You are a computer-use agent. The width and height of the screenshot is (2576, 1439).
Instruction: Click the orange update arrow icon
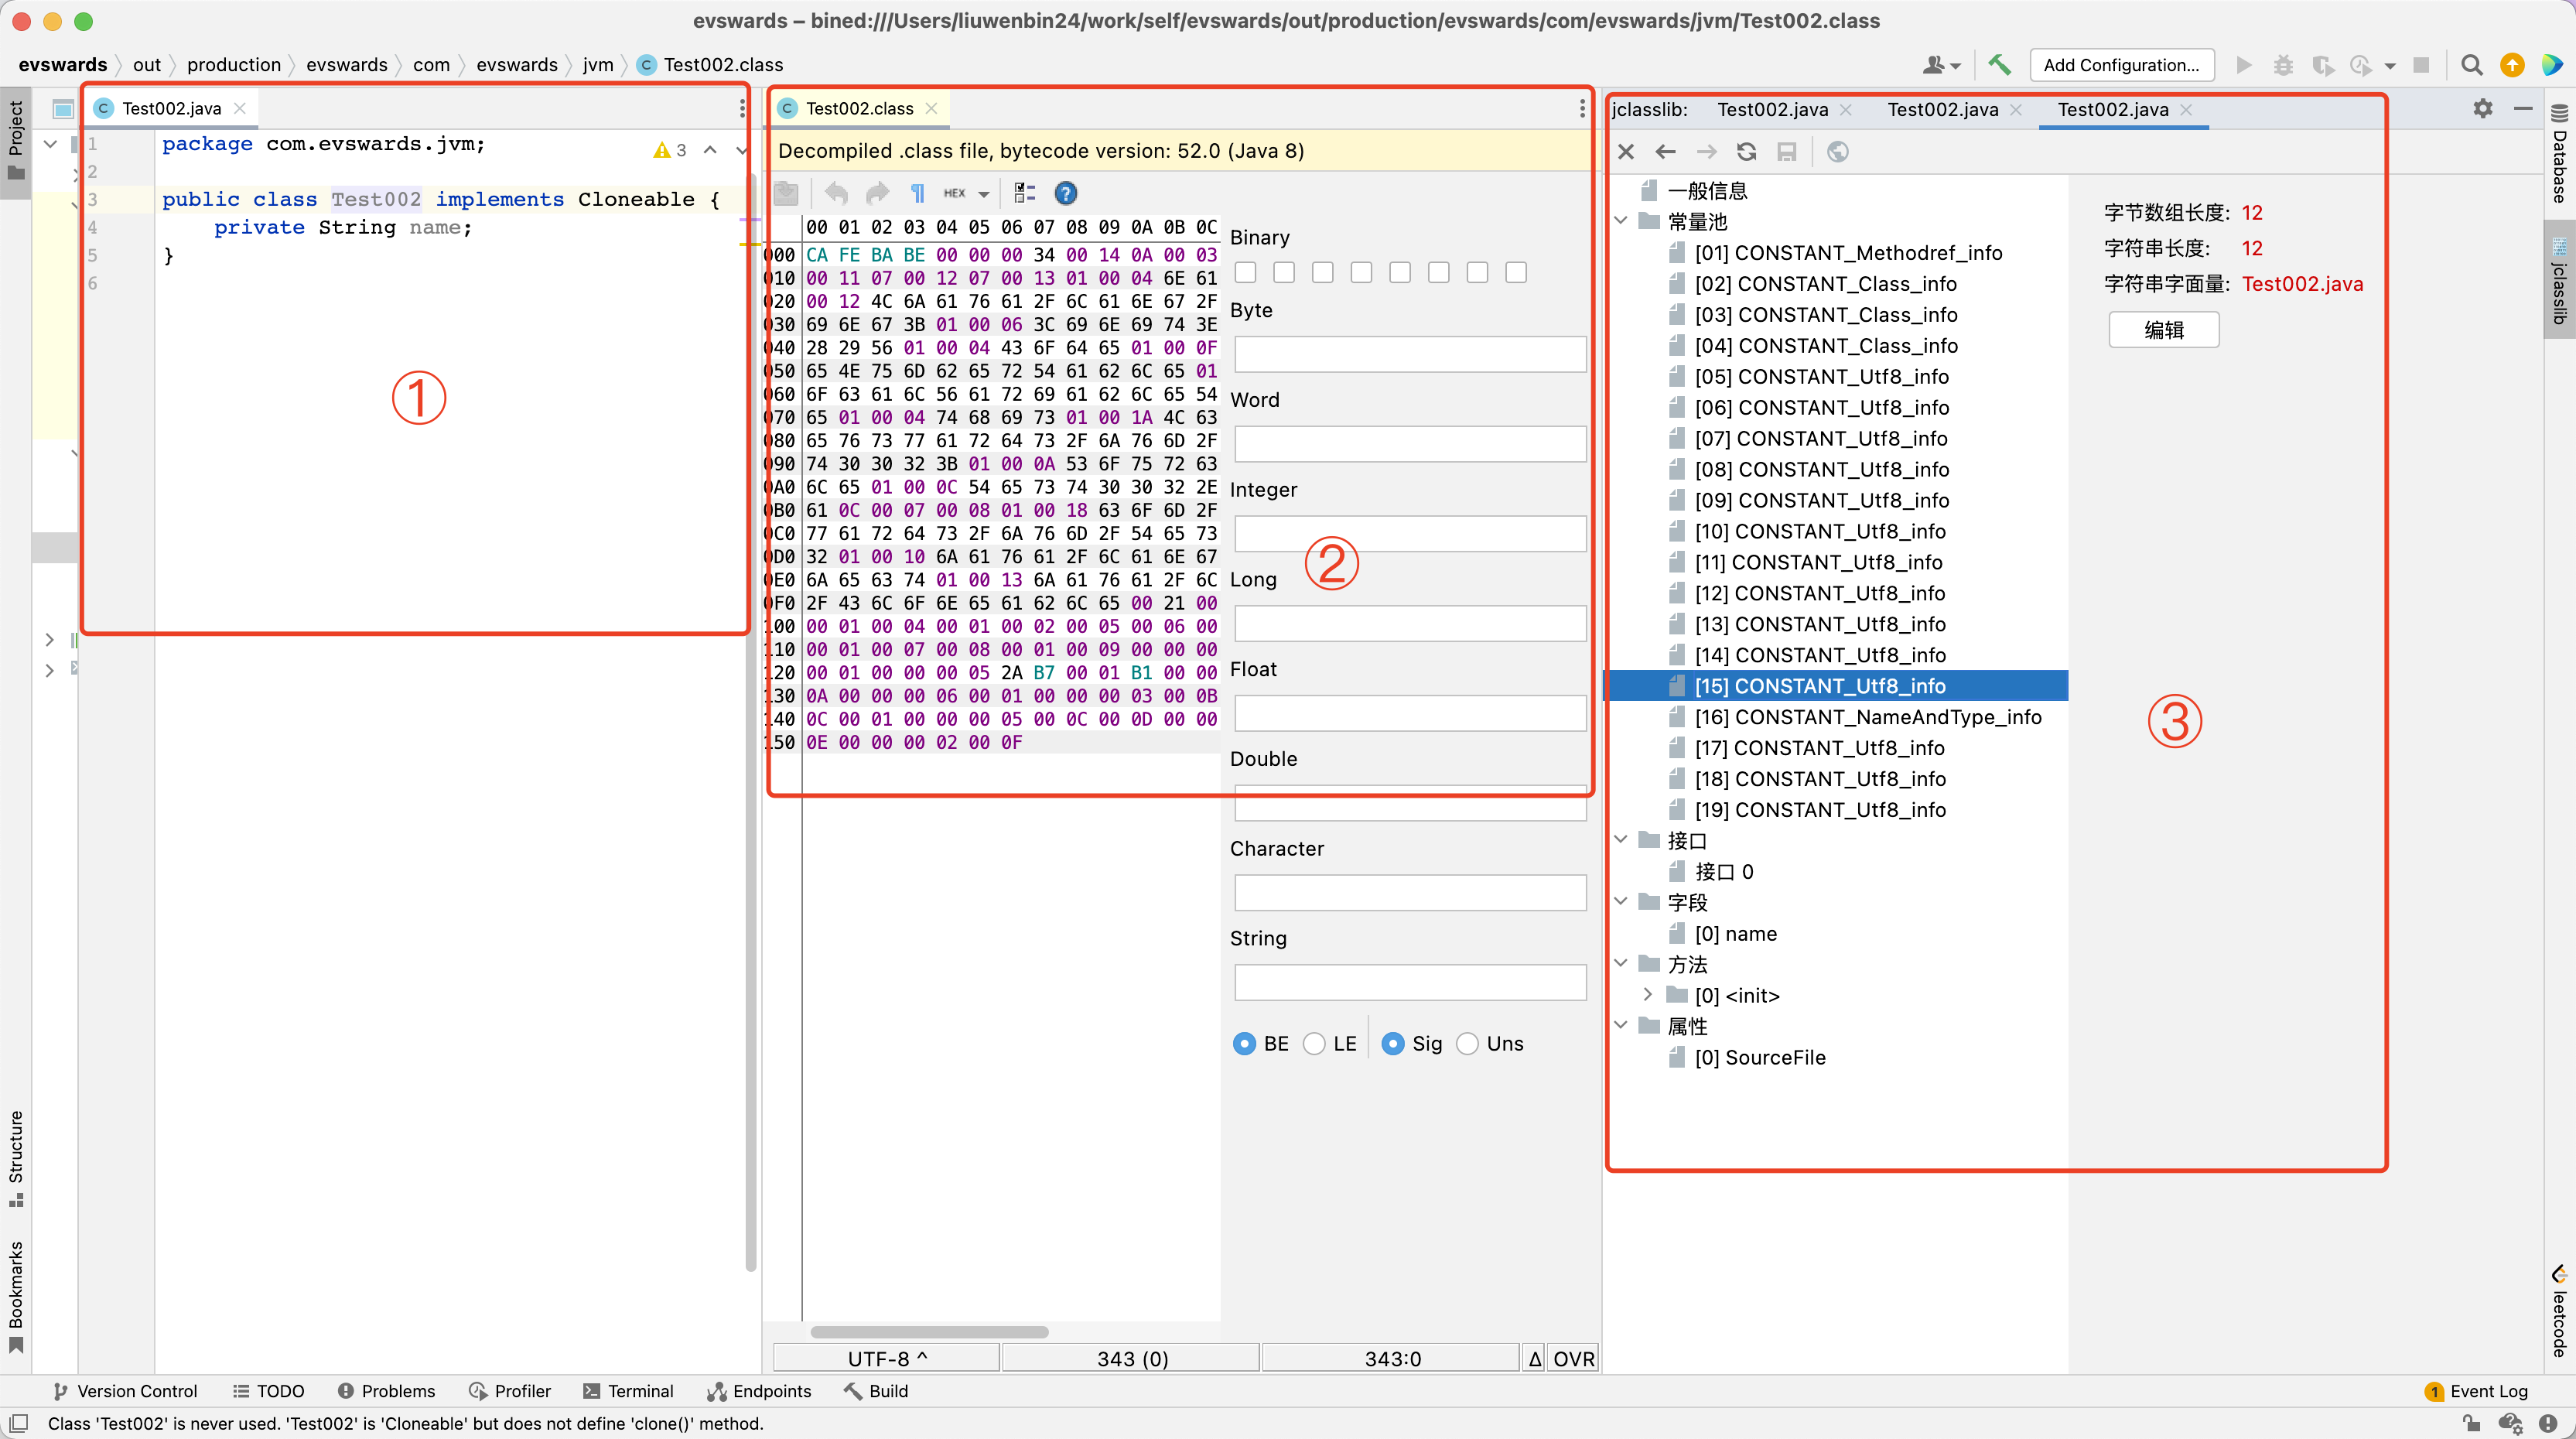tap(2512, 65)
